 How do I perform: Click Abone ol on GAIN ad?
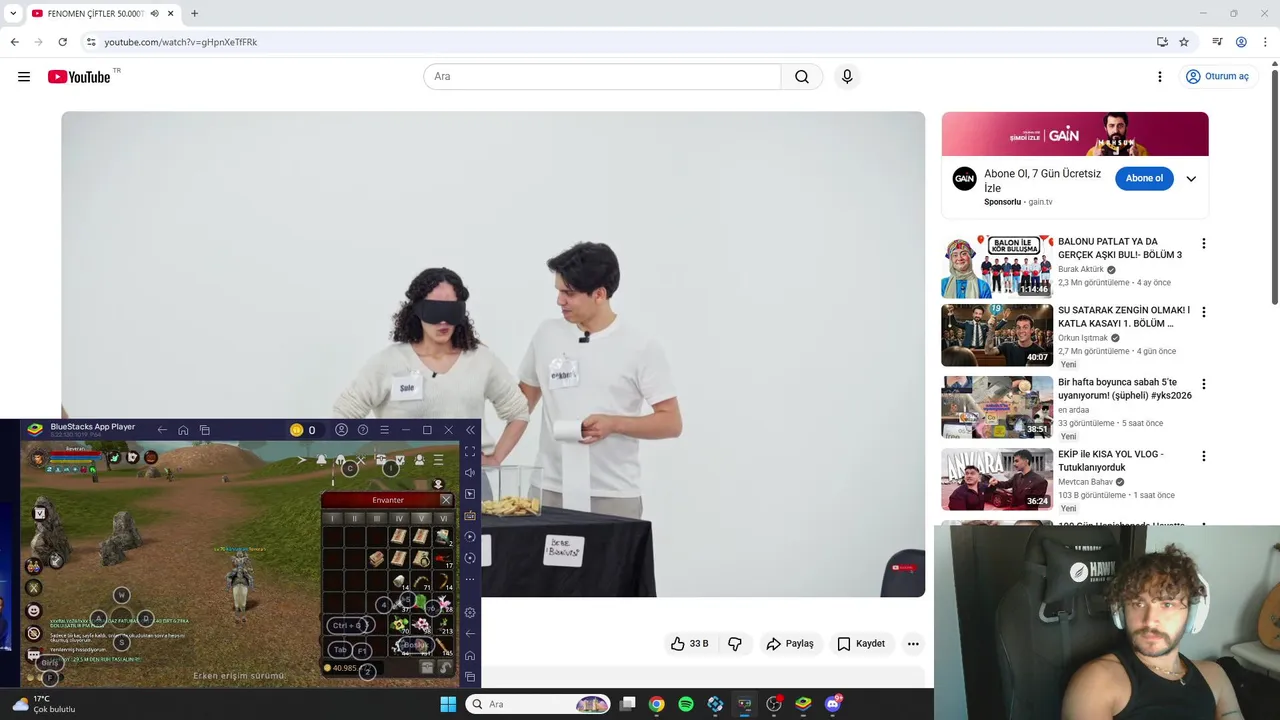[1144, 179]
